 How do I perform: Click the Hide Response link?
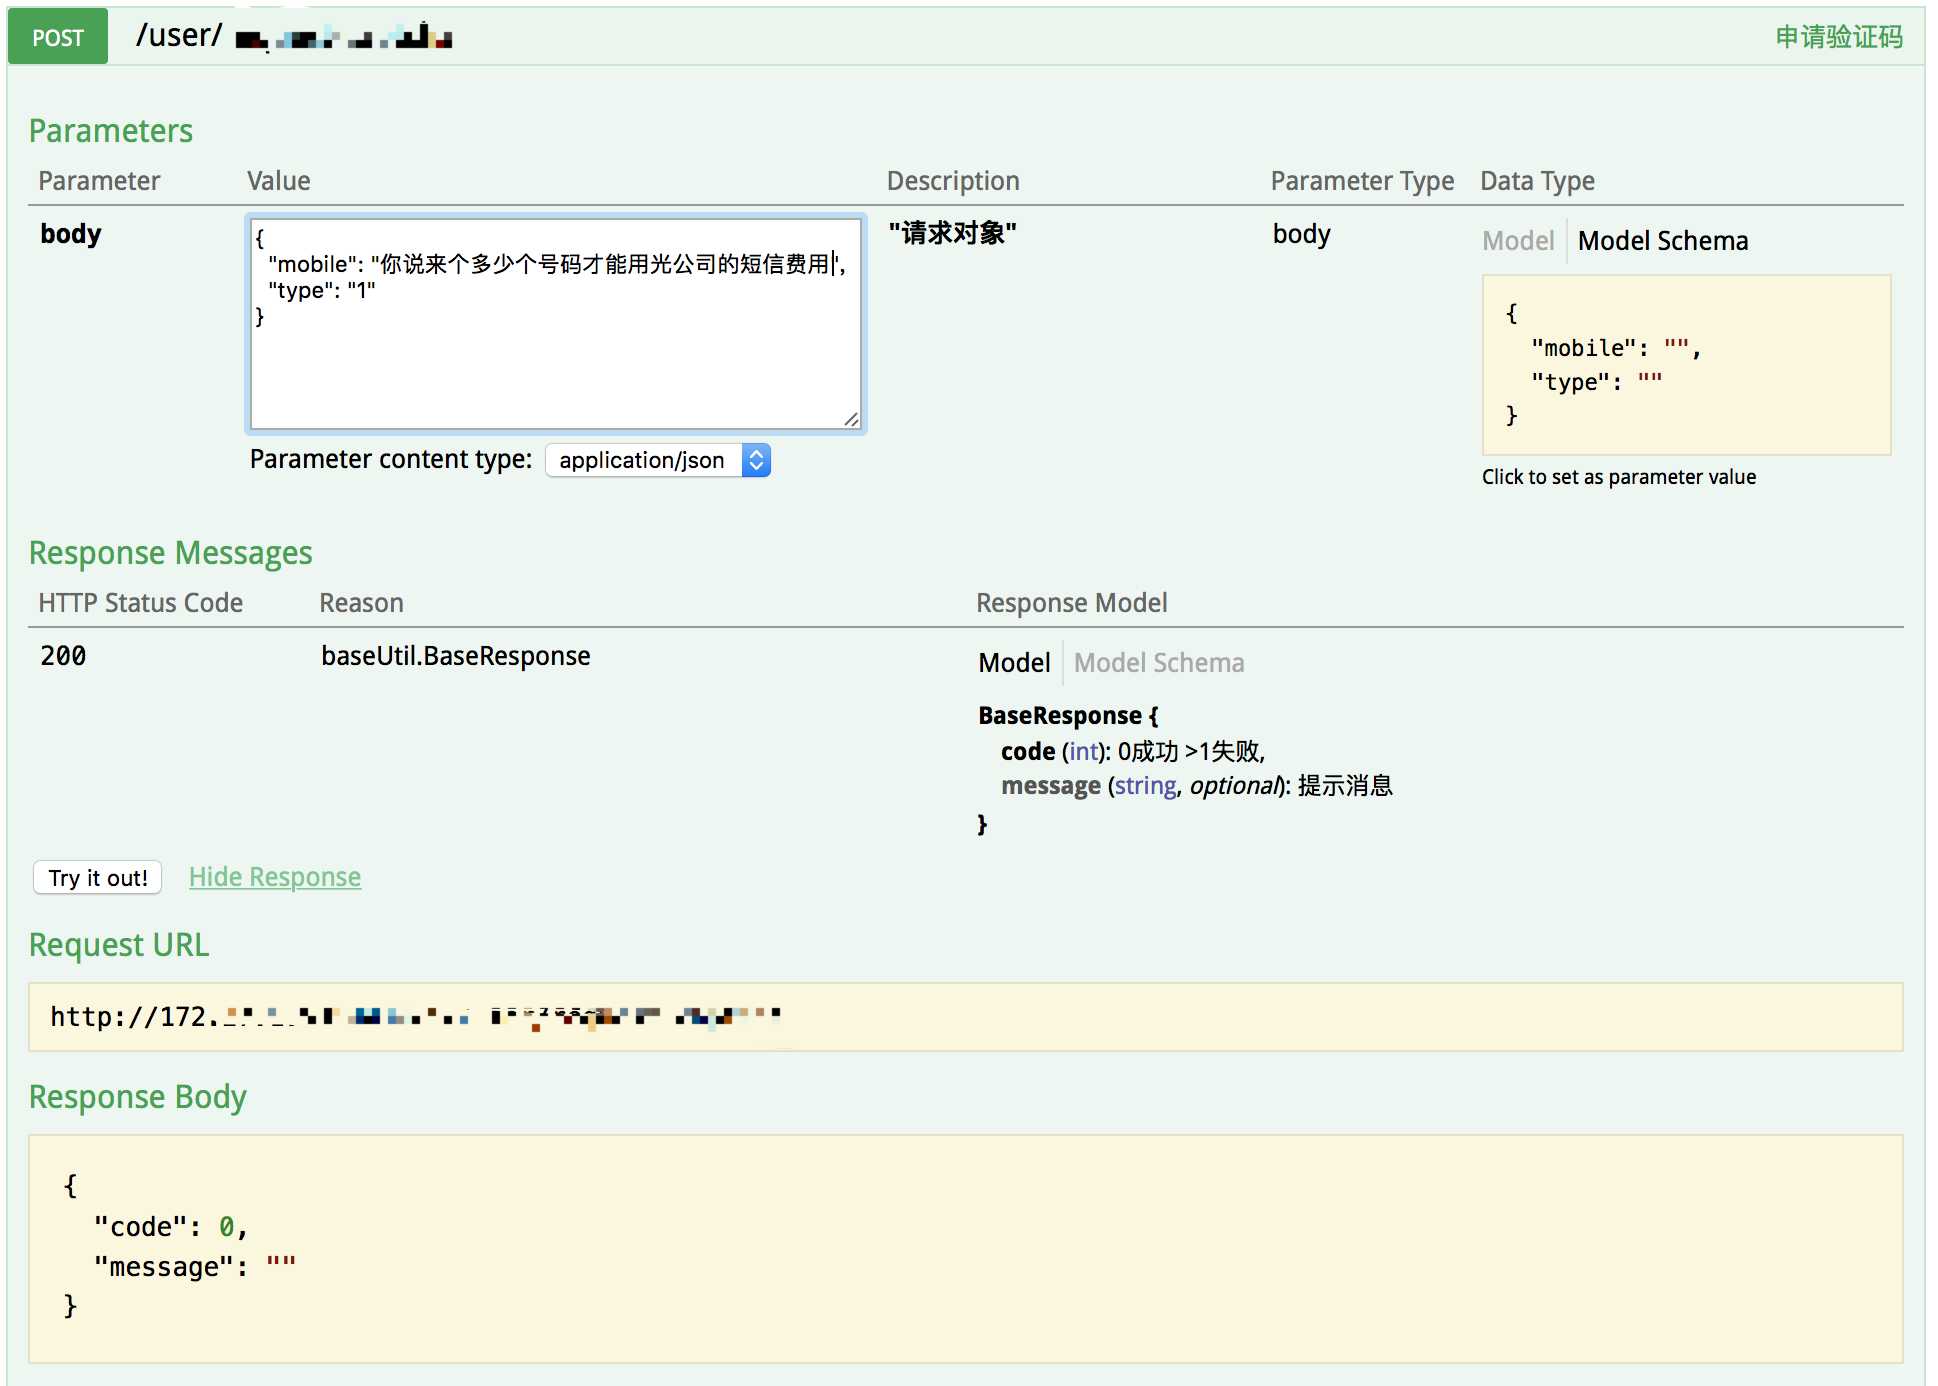pos(275,877)
